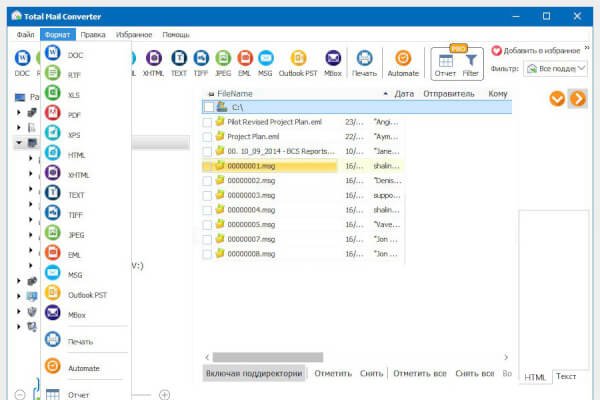Open the filter combo box
Screen dimensions: 600x400
tap(555, 69)
